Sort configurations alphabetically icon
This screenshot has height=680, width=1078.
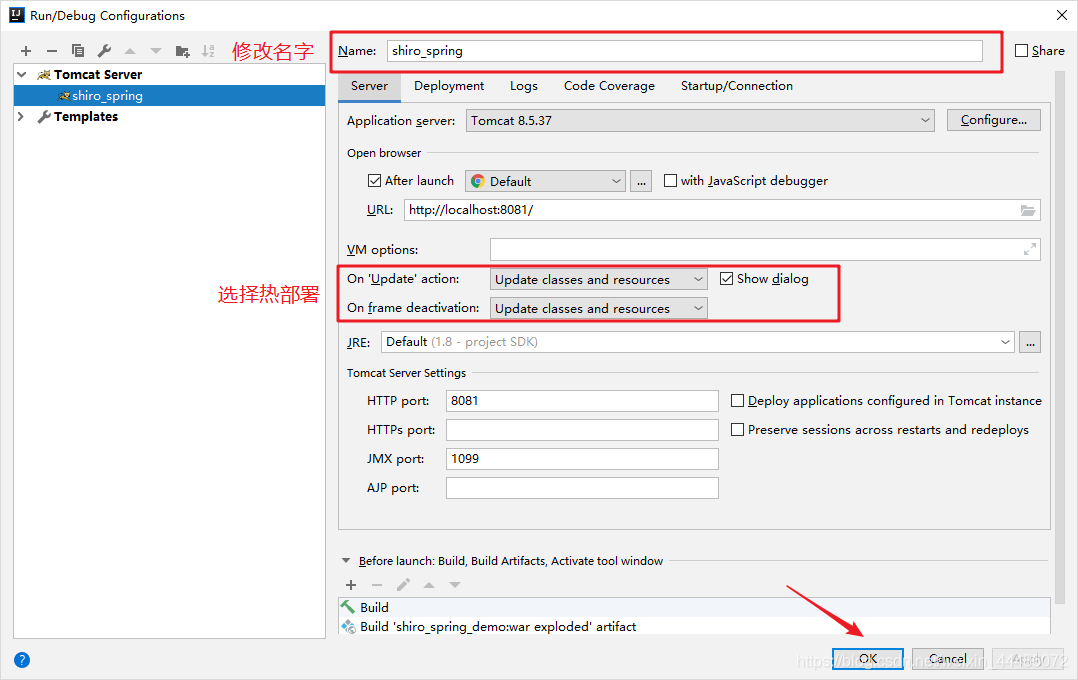pos(208,51)
